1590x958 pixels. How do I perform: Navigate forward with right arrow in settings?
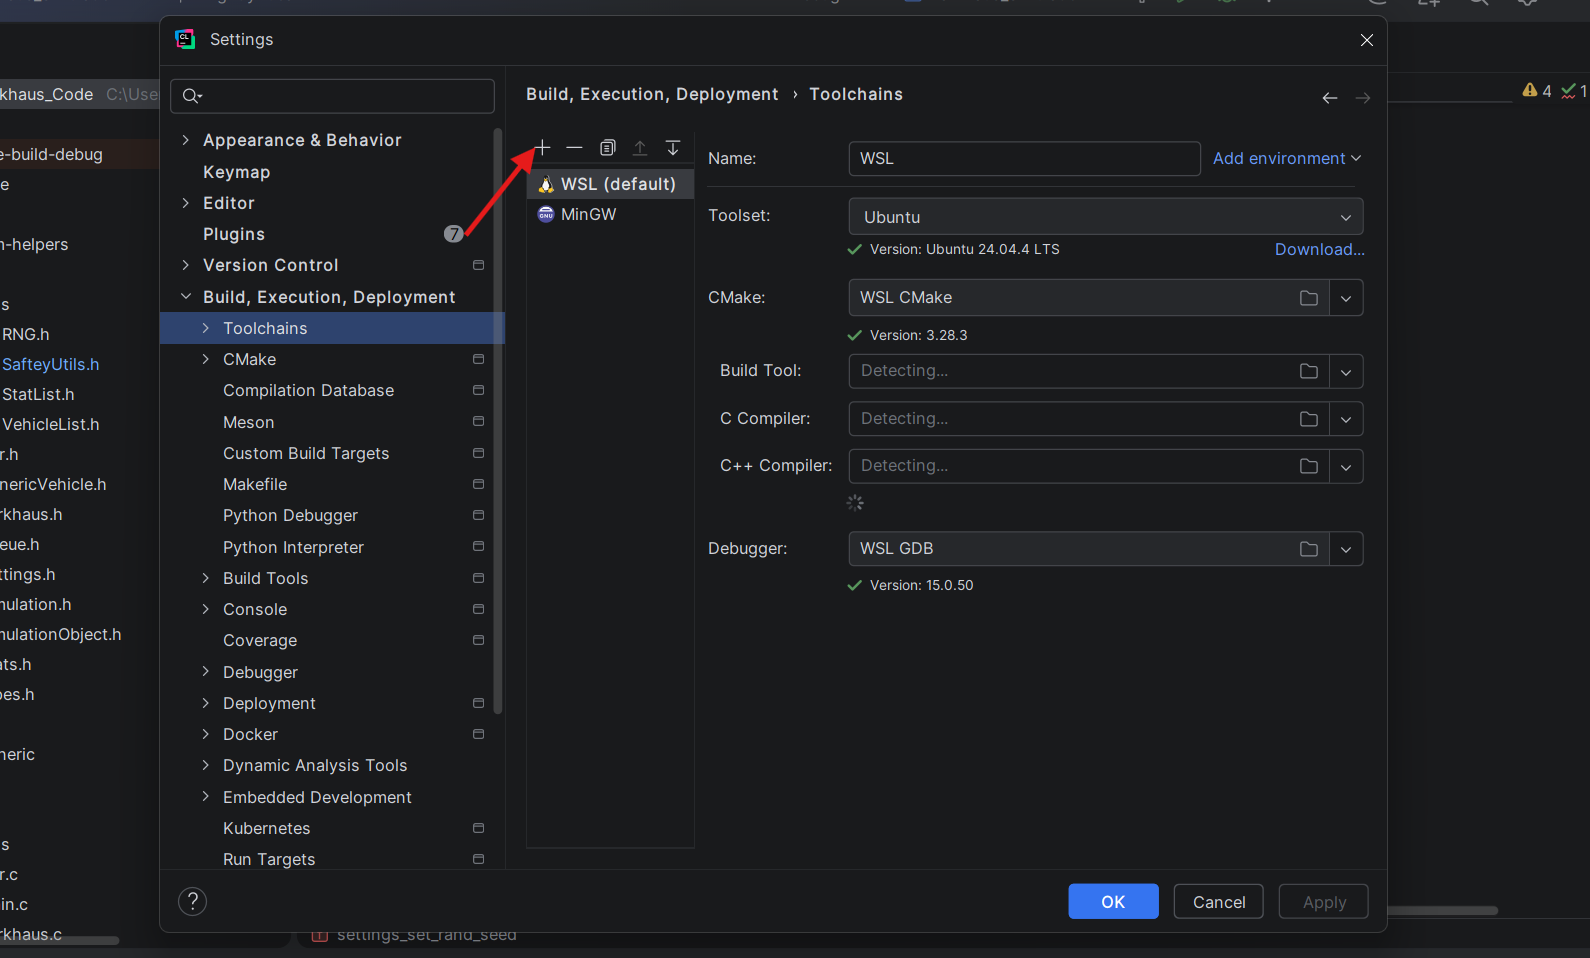click(x=1362, y=98)
